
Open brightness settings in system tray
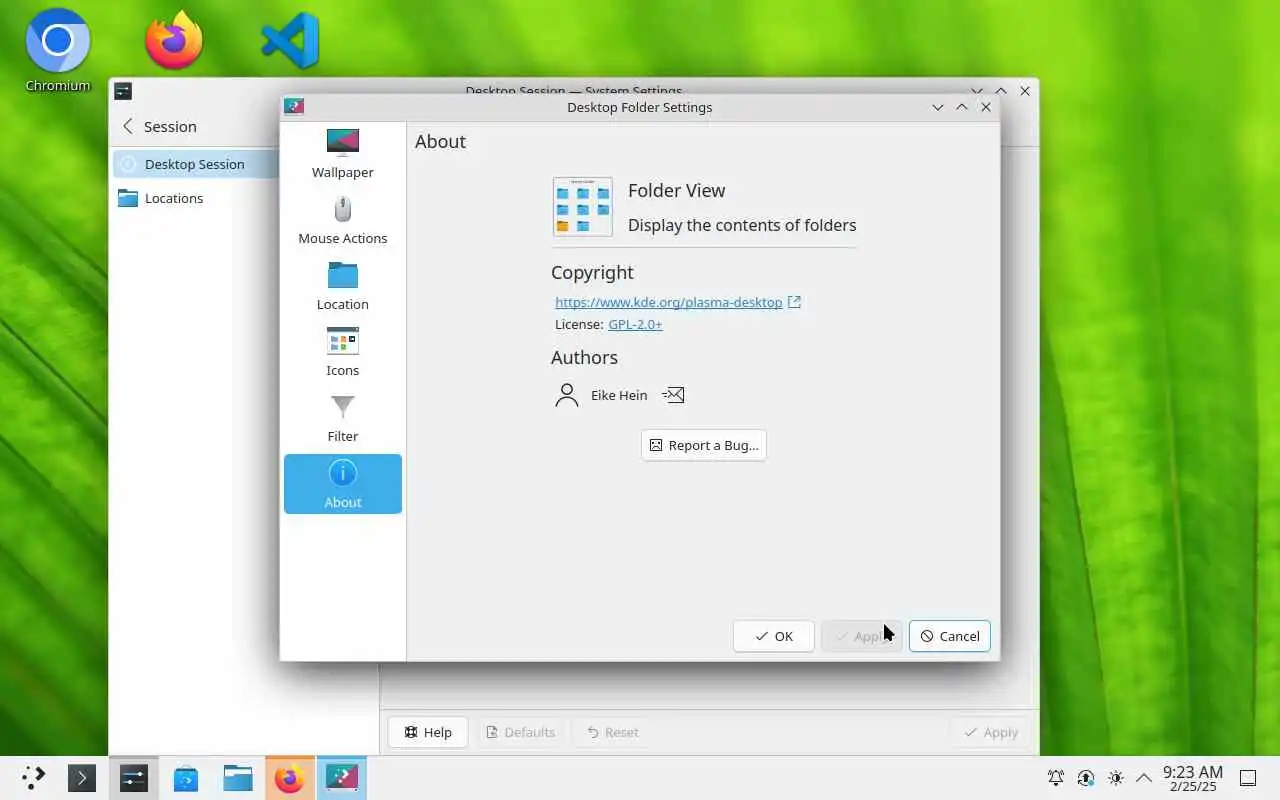click(1116, 778)
